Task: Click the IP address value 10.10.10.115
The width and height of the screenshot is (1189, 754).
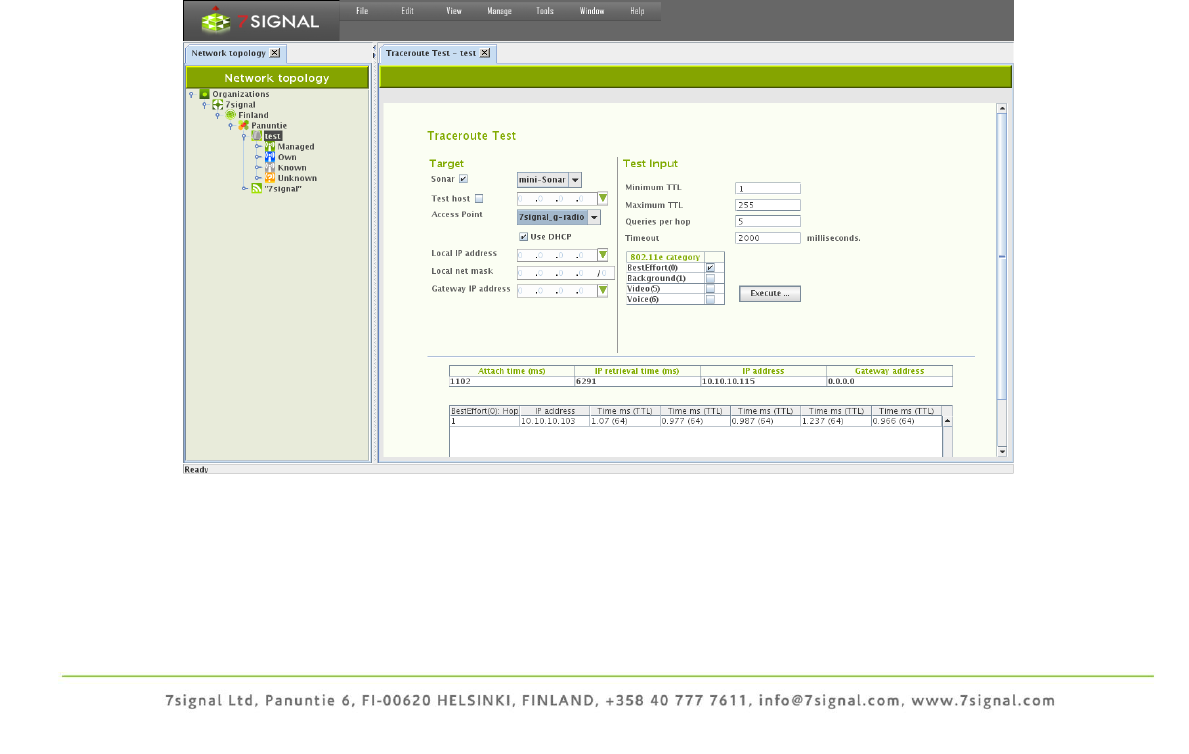Action: tap(763, 382)
